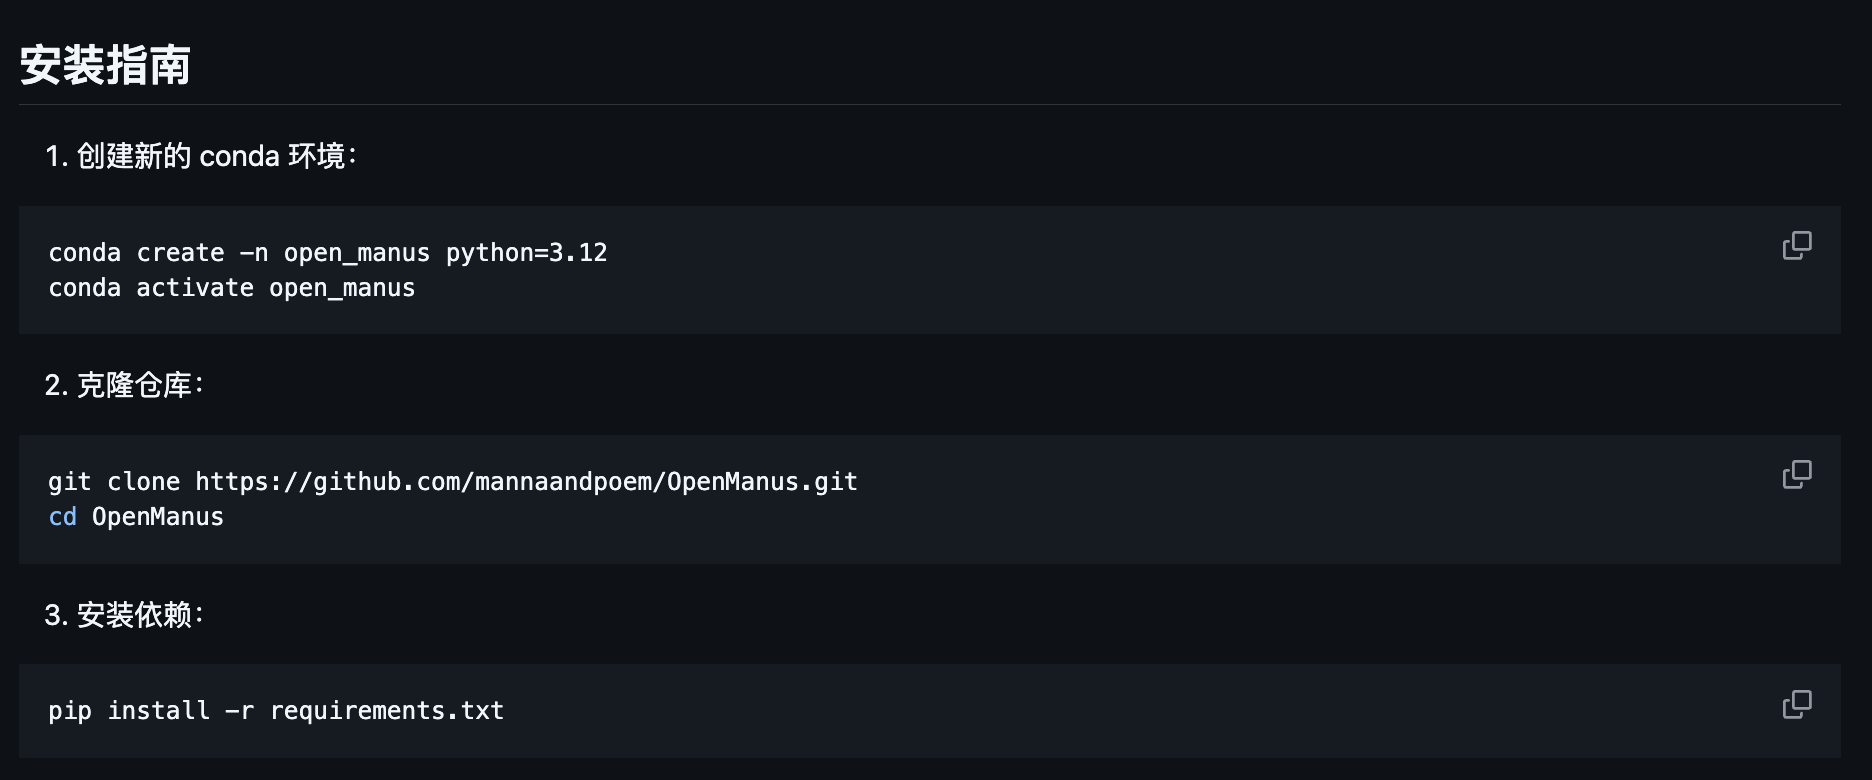1872x780 pixels.
Task: Click the word 'pip' in the last code block
Action: [69, 711]
